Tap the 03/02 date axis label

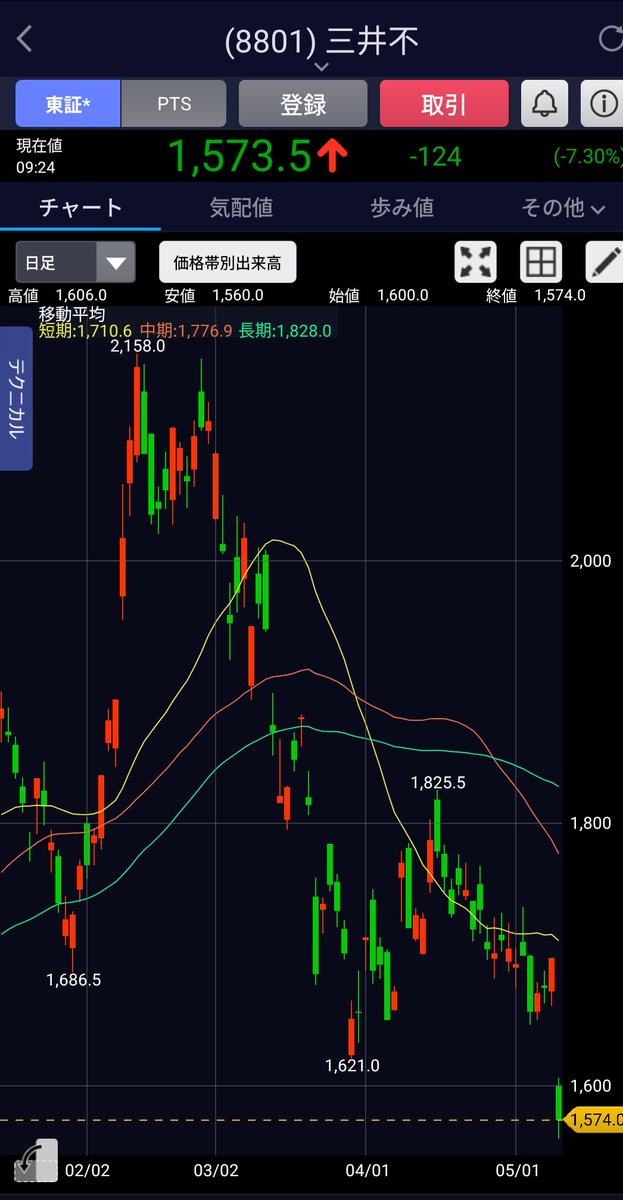point(215,1169)
